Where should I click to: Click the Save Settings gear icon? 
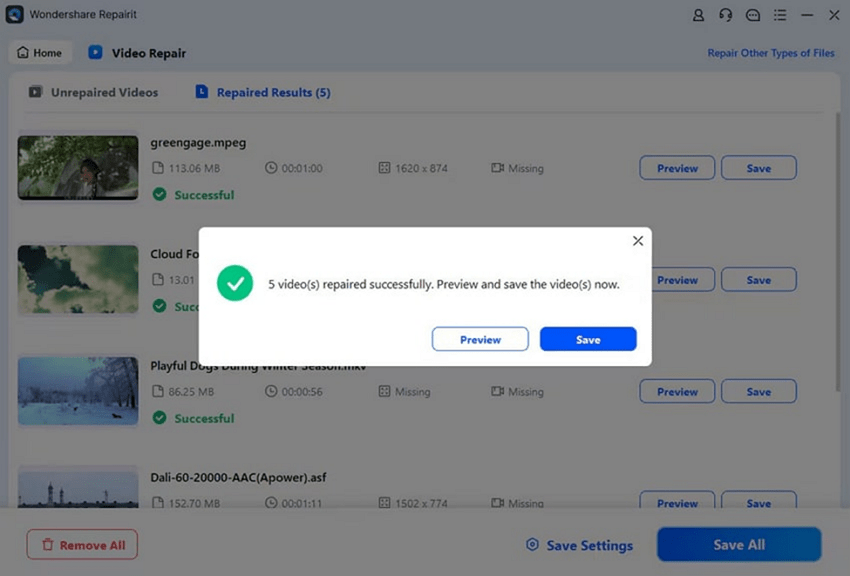532,545
